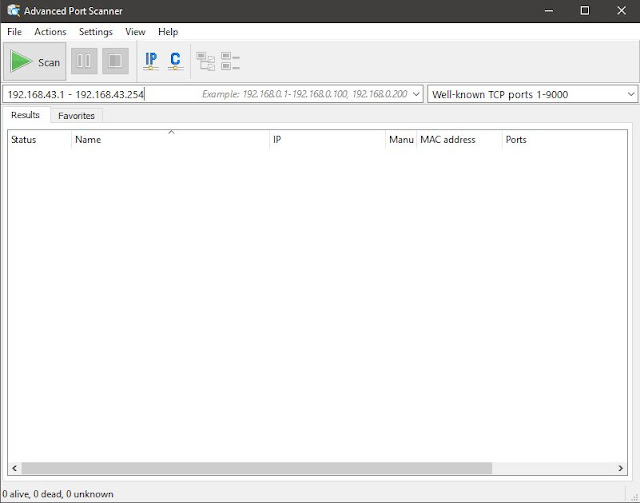Screen dimensions: 640x503
Task: Open the Well-known TCP ports dropdown
Action: pyautogui.click(x=532, y=94)
